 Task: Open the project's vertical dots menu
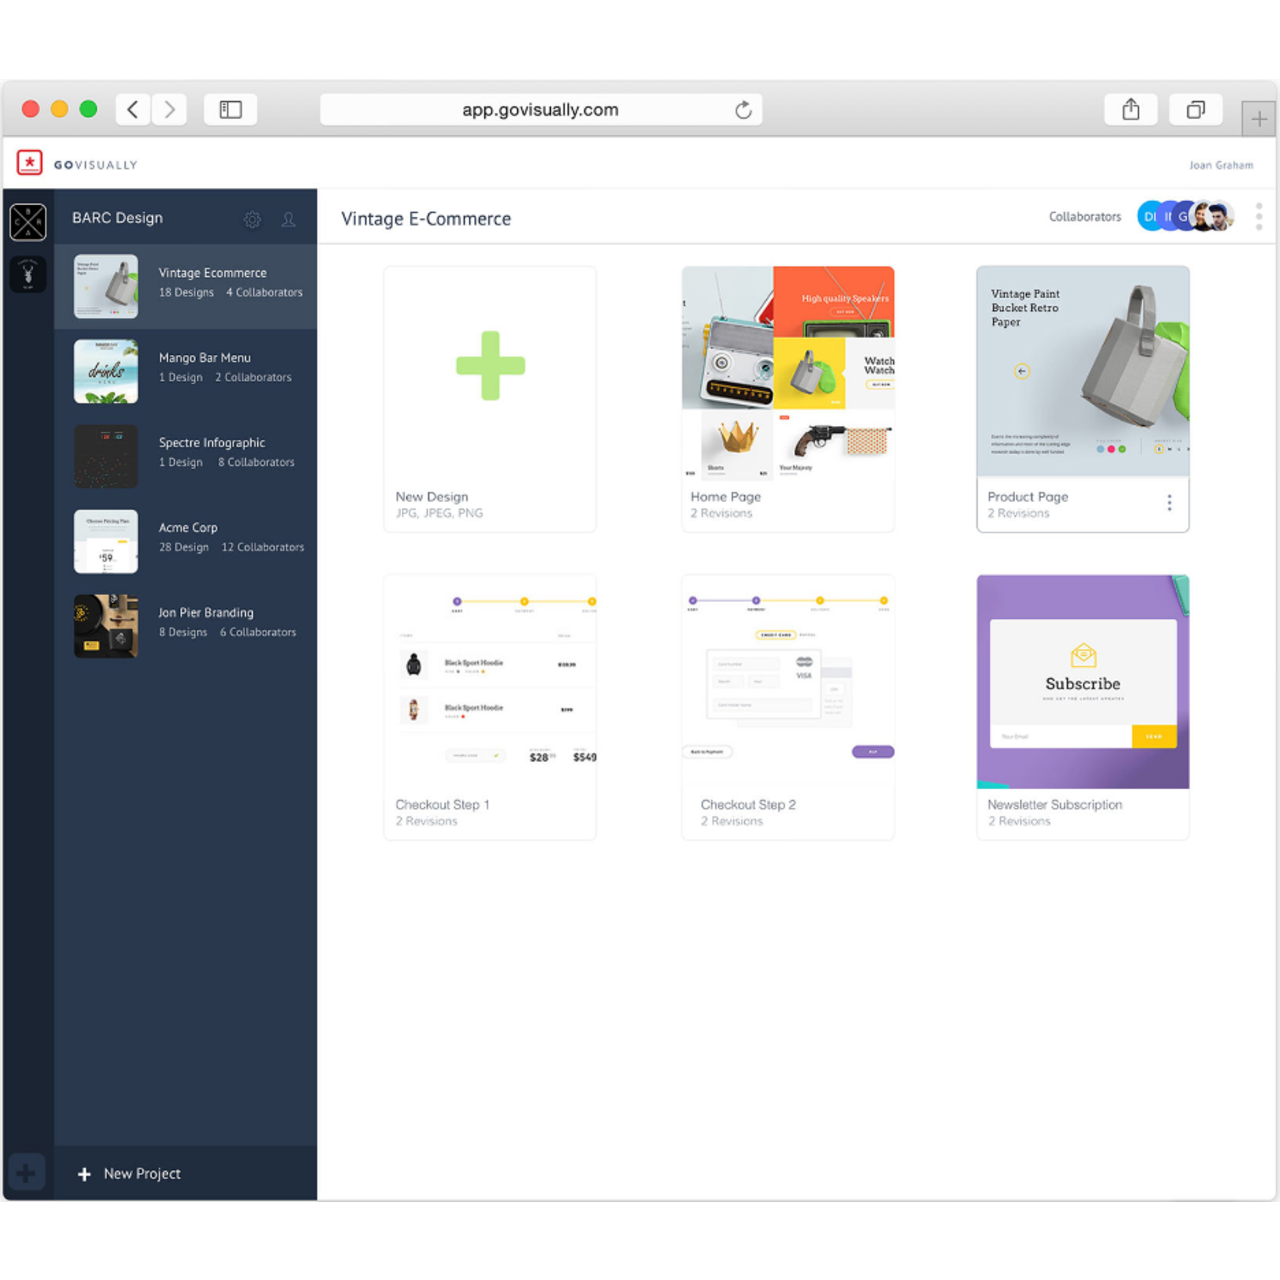[x=1258, y=217]
